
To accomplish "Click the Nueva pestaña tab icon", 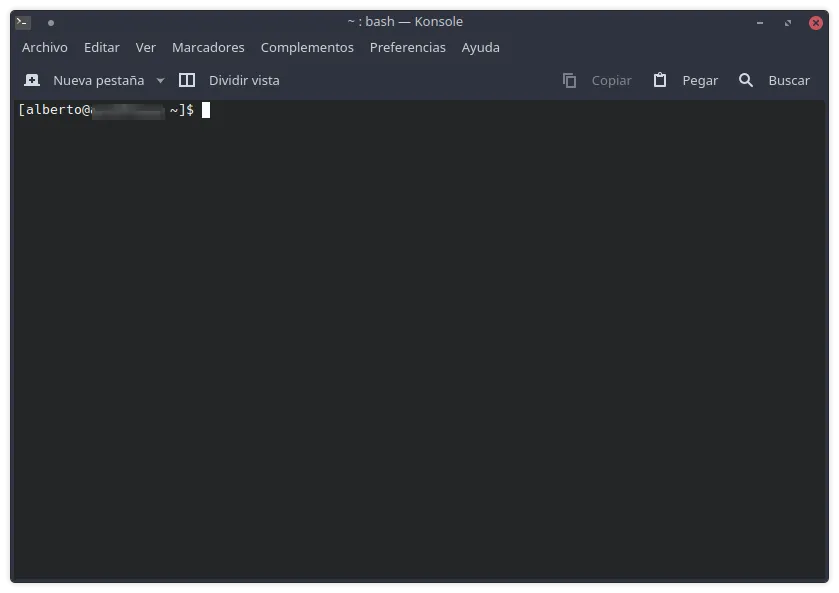I will 31,79.
